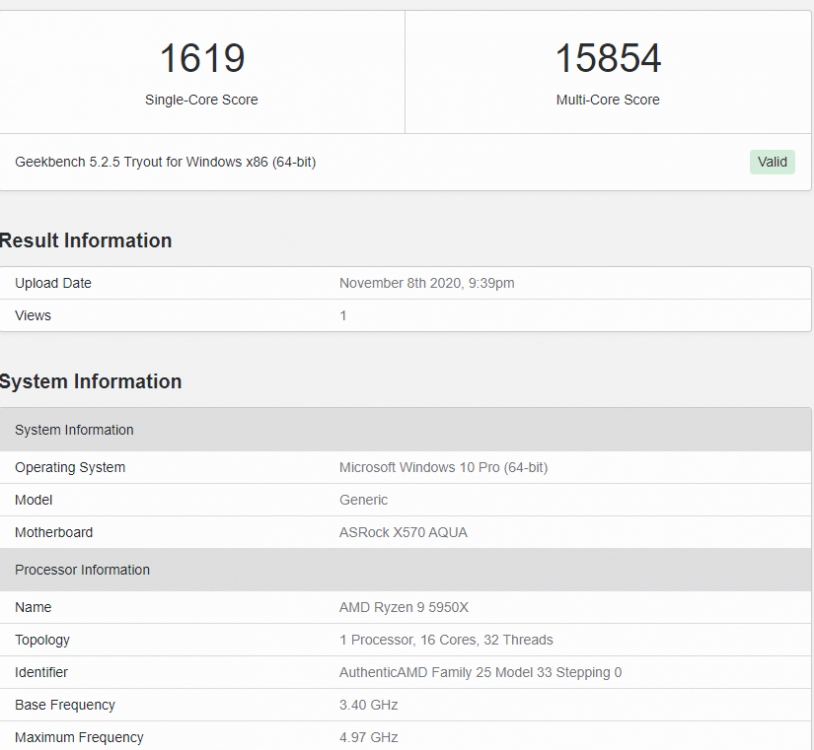Screen dimensions: 814x750
Task: Click "1 Processor, 16 Cores, 32 Threads"
Action: pyautogui.click(x=446, y=640)
